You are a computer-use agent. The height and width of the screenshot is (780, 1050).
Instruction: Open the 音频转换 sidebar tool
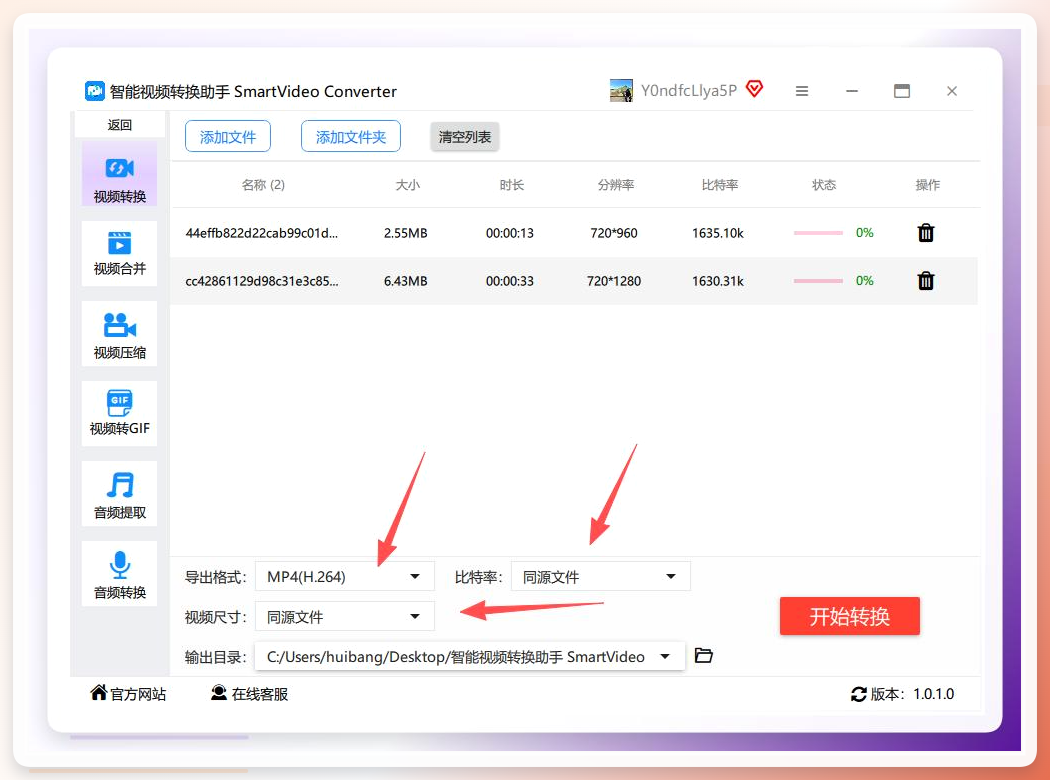pyautogui.click(x=119, y=574)
